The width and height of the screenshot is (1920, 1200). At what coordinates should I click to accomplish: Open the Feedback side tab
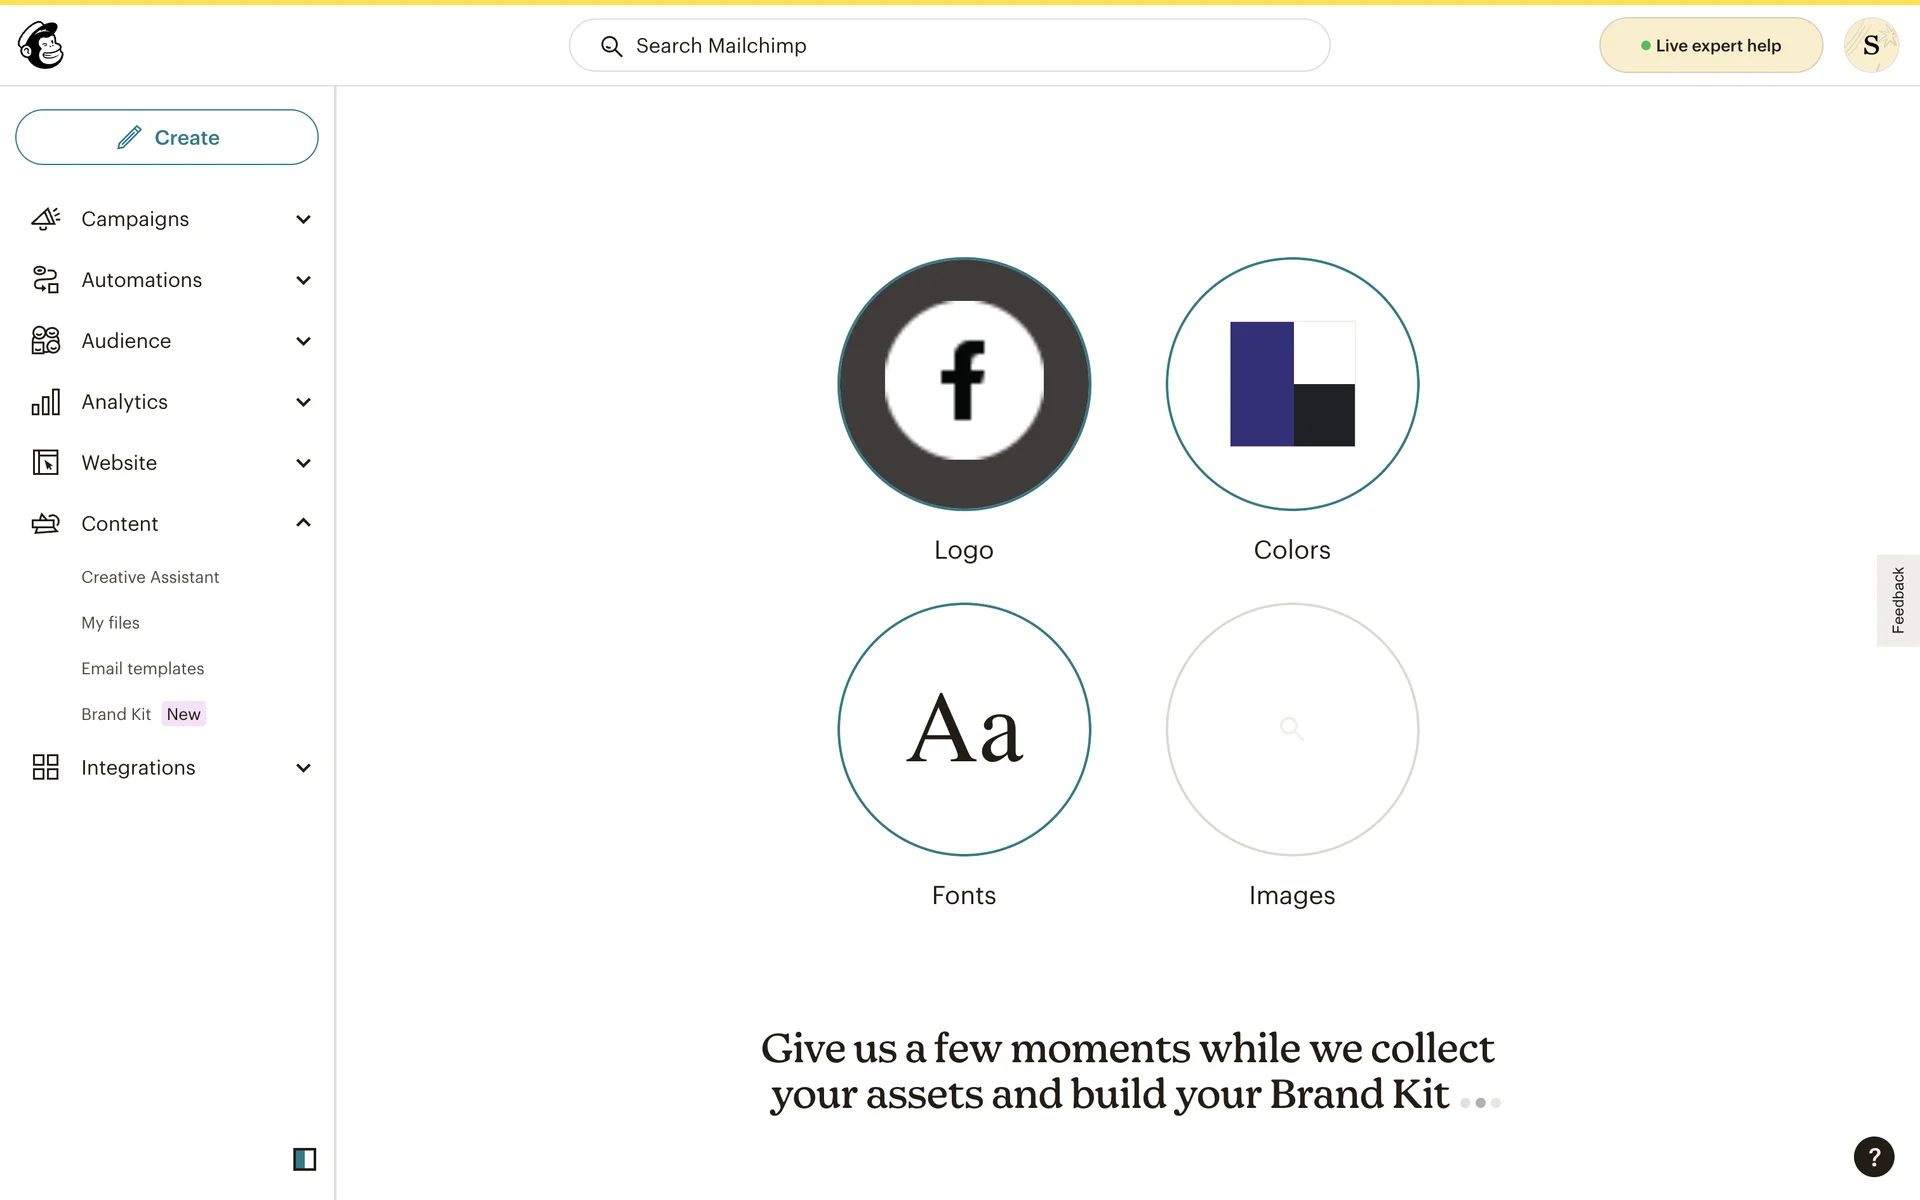pos(1897,600)
